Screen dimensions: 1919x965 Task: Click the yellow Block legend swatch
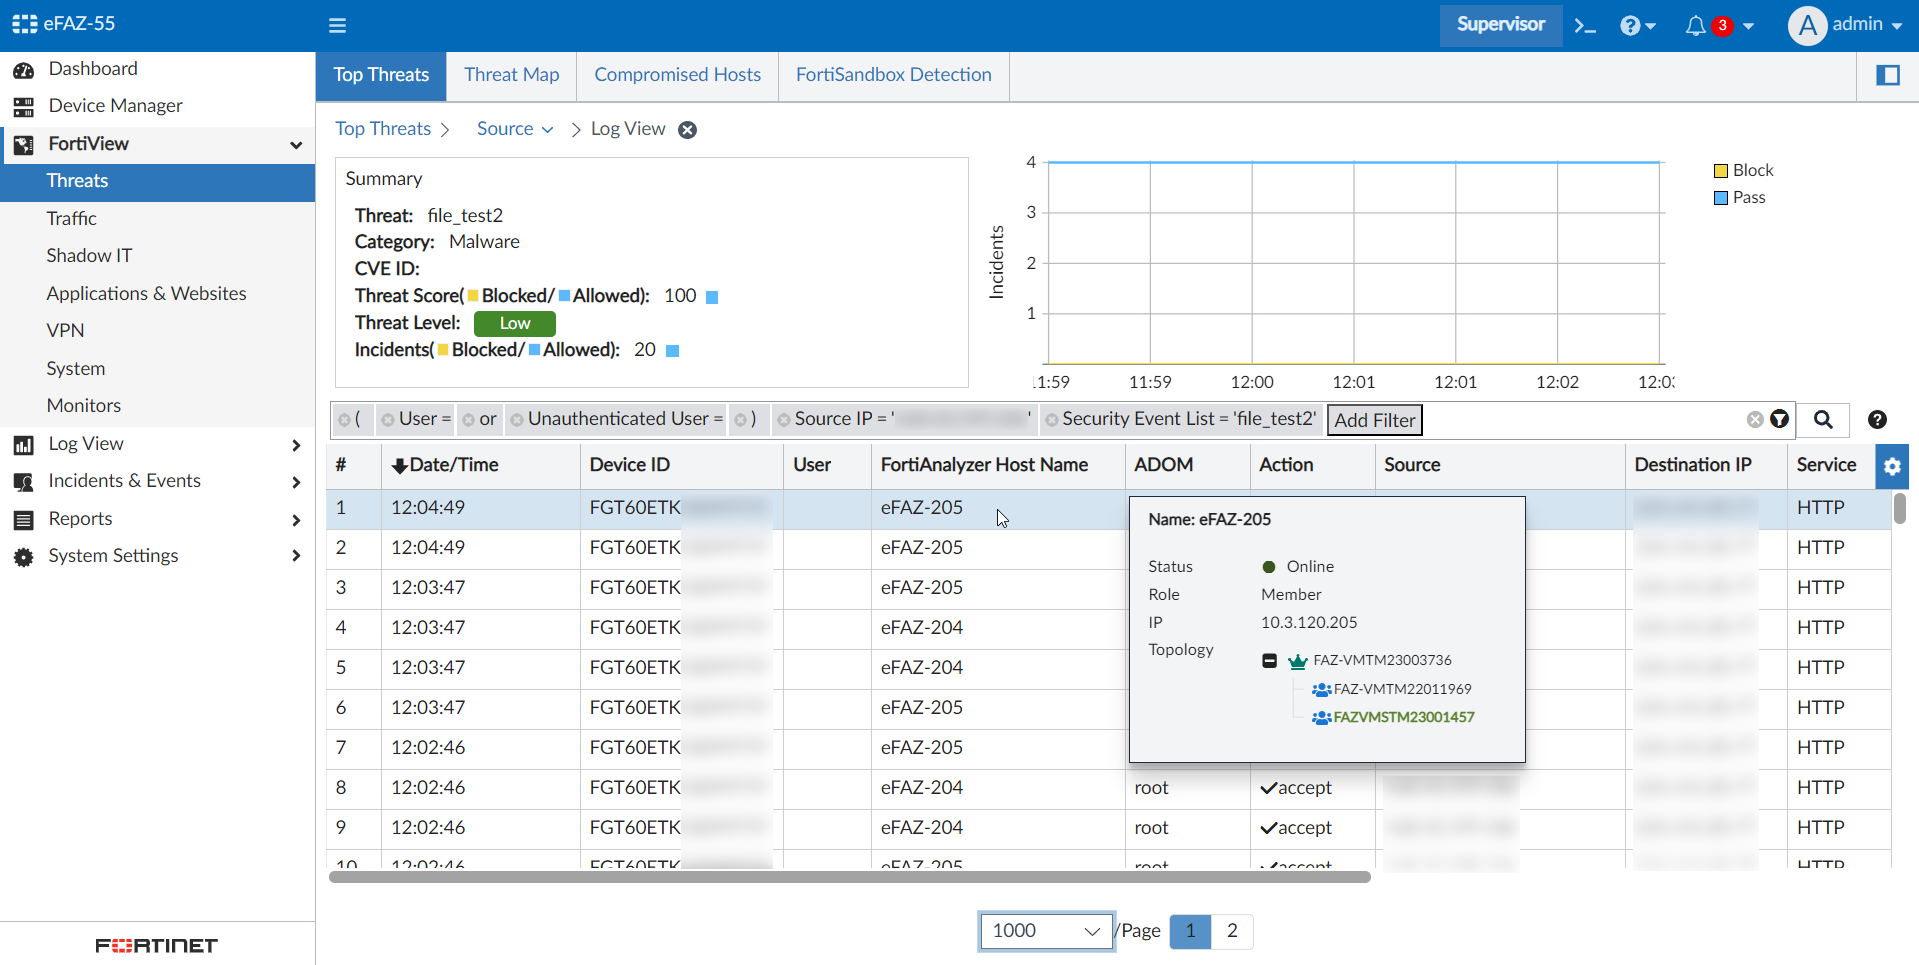coord(1721,170)
